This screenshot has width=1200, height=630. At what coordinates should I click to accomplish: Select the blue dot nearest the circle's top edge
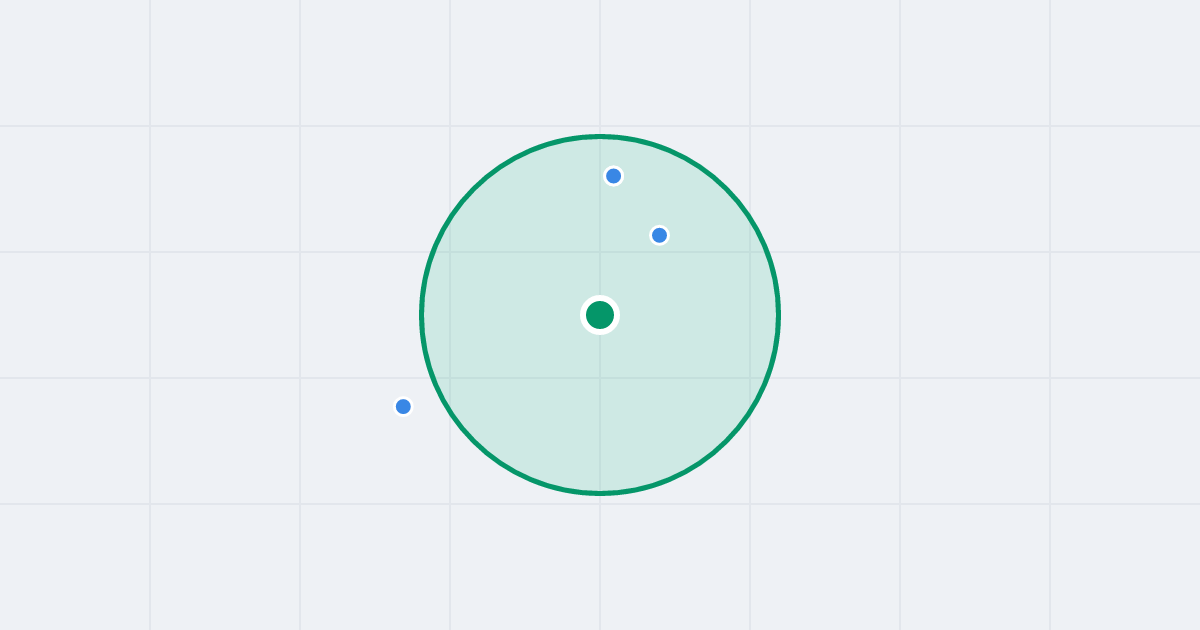pos(614,176)
